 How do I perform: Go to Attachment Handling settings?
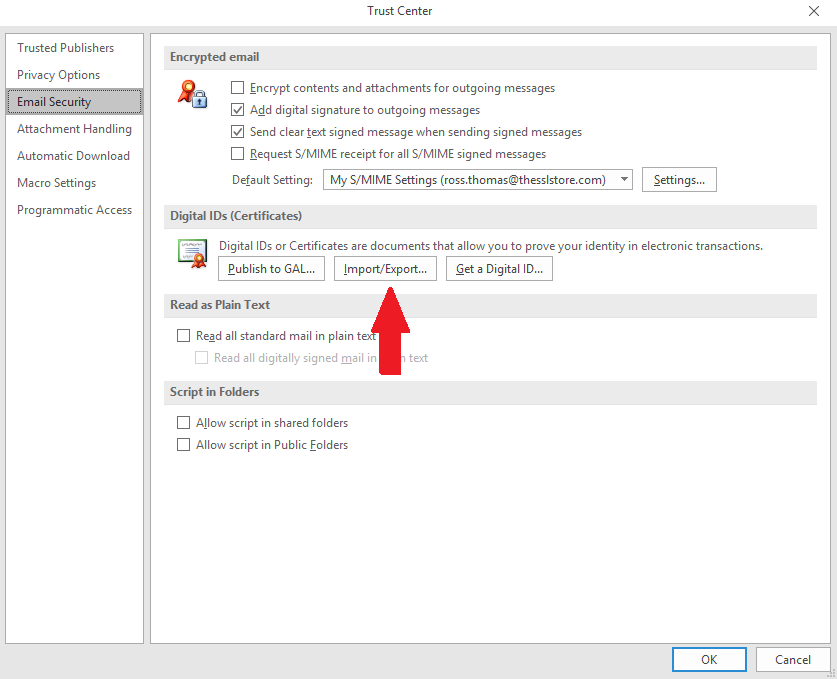(74, 129)
